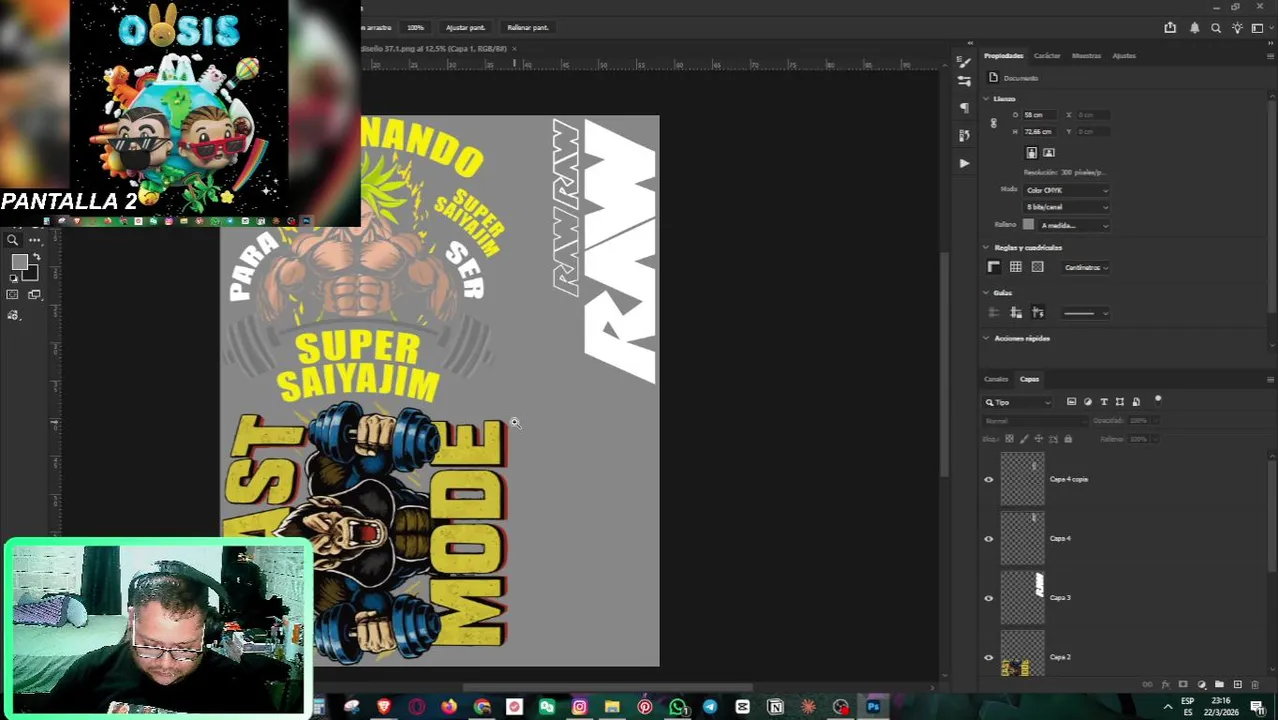
Task: Click the create new group folder icon
Action: click(x=1219, y=685)
